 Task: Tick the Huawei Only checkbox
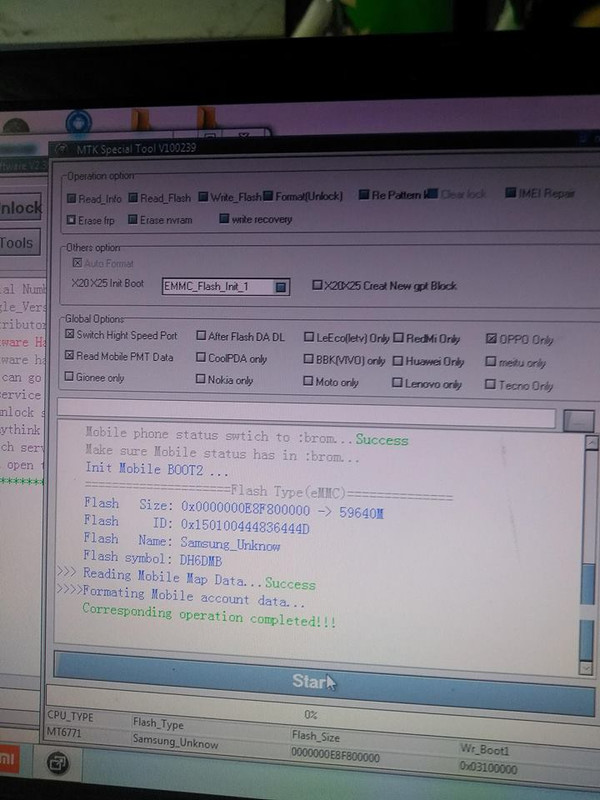click(x=398, y=361)
